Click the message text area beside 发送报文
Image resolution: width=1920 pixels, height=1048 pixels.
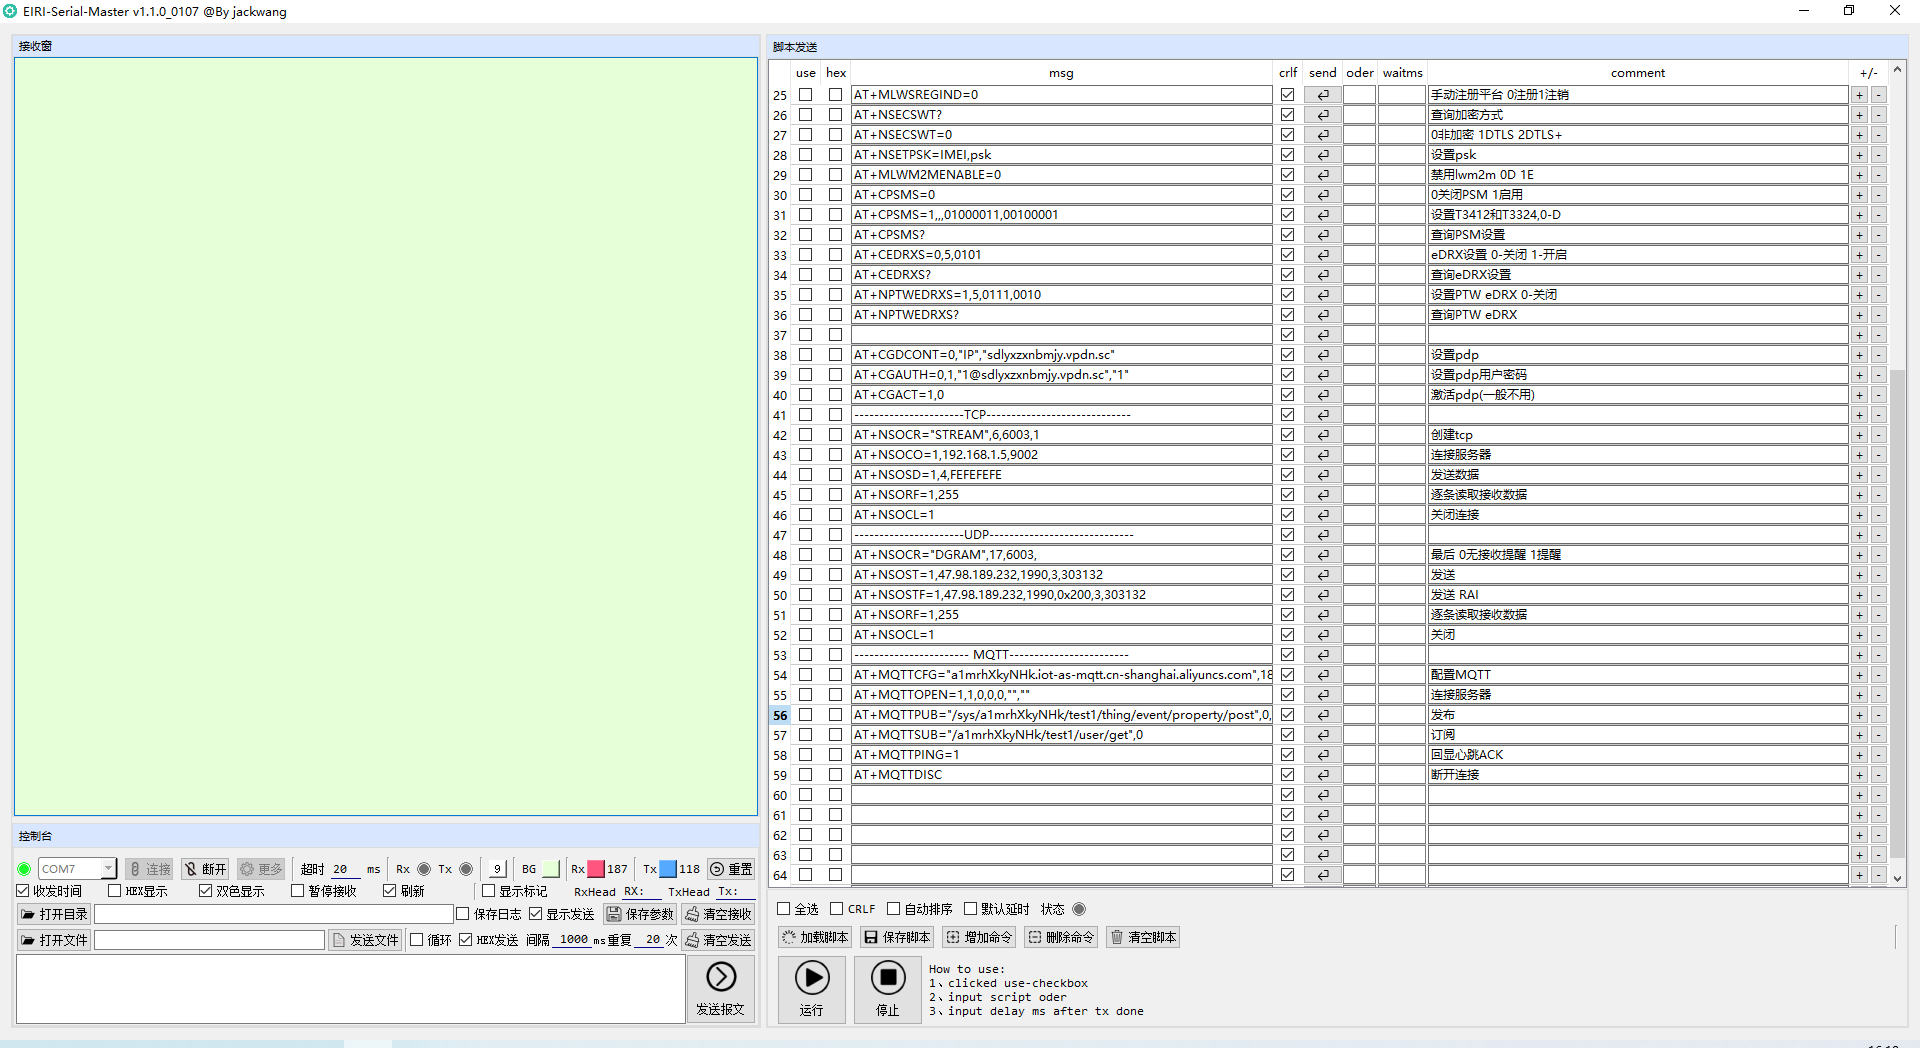[x=350, y=989]
